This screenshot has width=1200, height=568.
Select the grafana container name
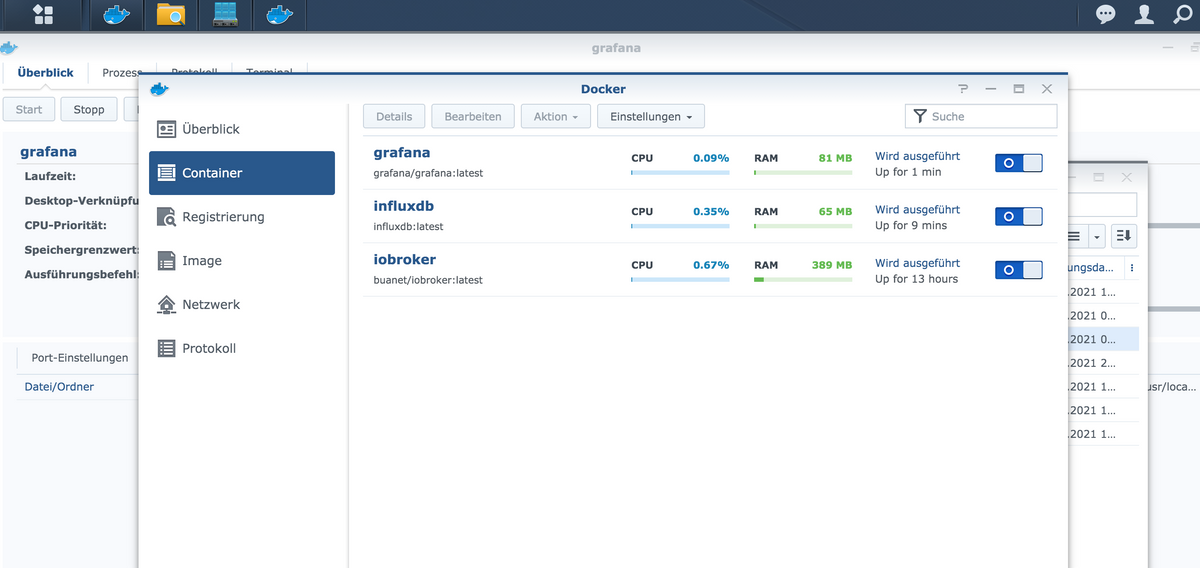pyautogui.click(x=402, y=153)
